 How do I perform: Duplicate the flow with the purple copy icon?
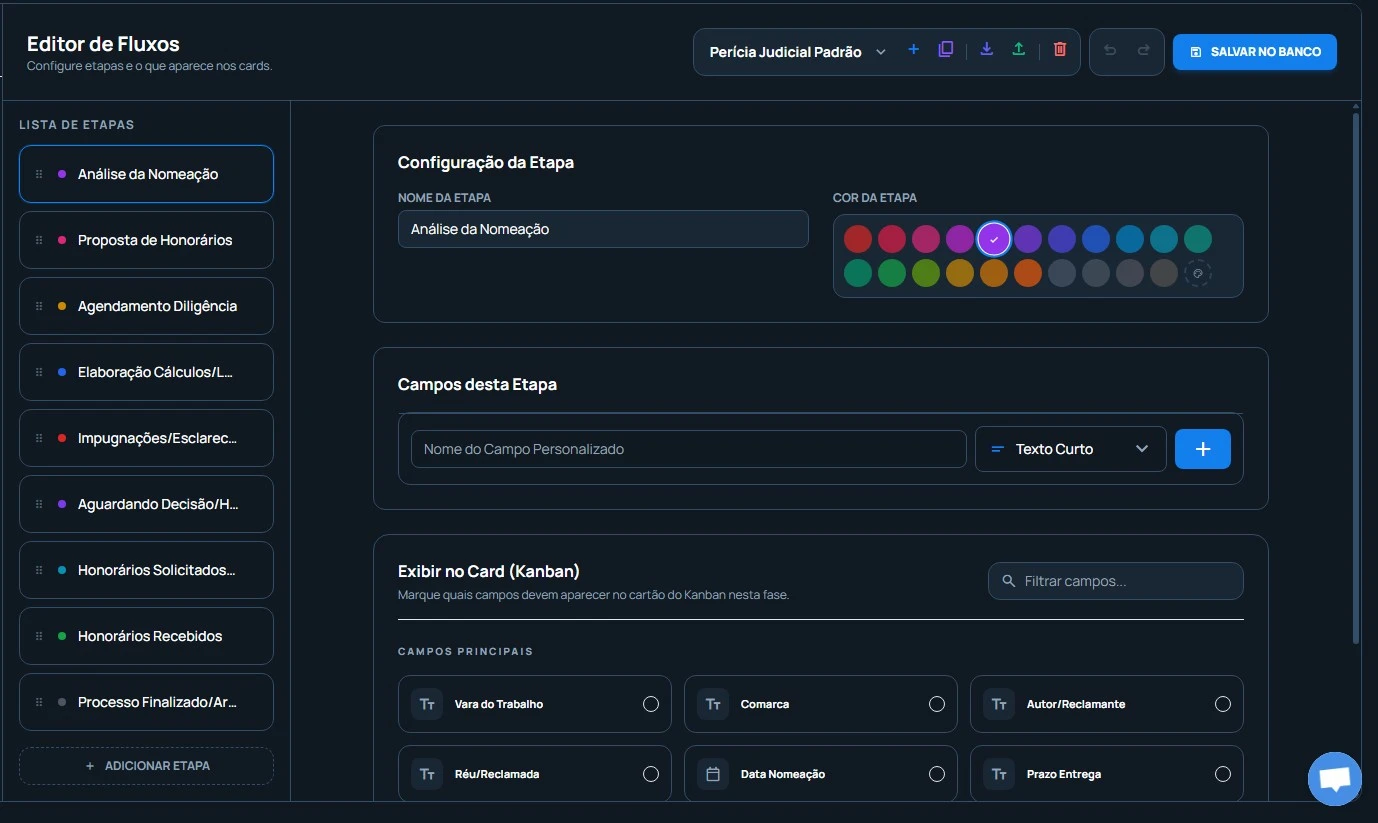945,50
